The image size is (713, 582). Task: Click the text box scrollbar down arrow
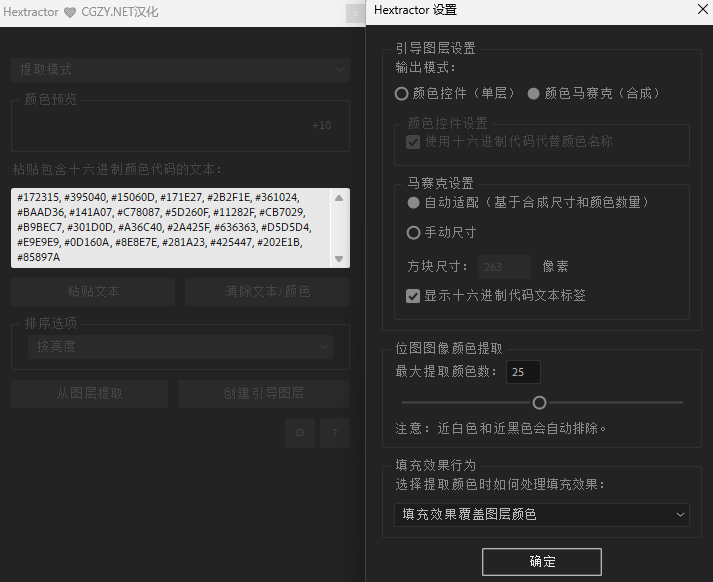[339, 259]
